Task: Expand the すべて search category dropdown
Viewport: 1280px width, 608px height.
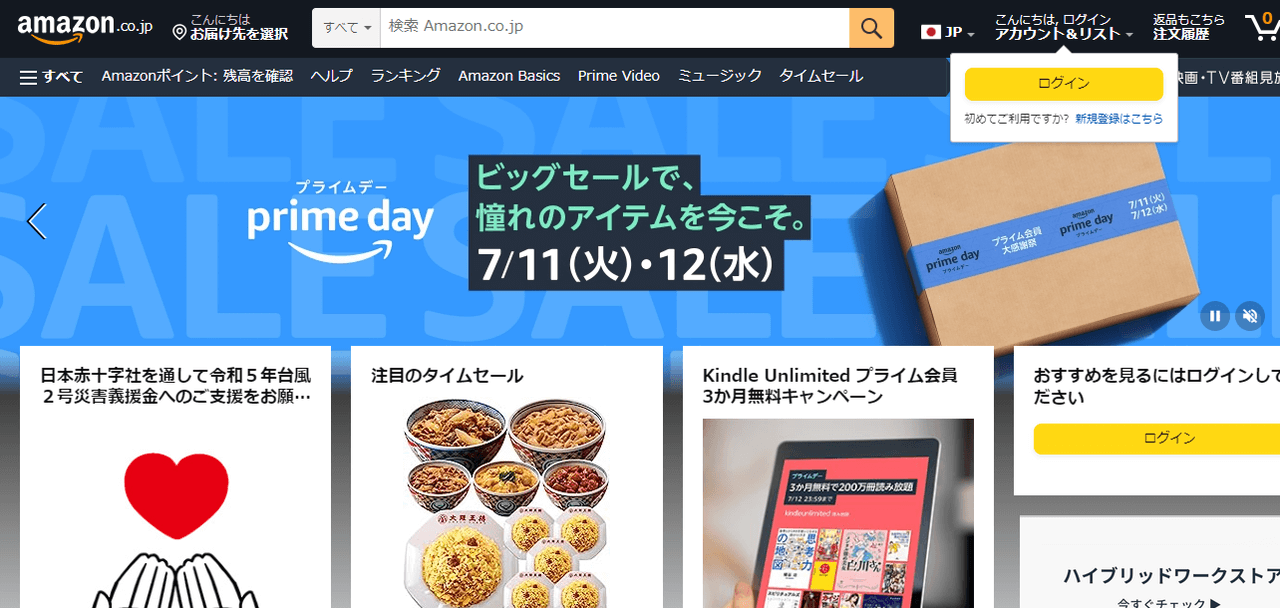Action: [x=346, y=27]
